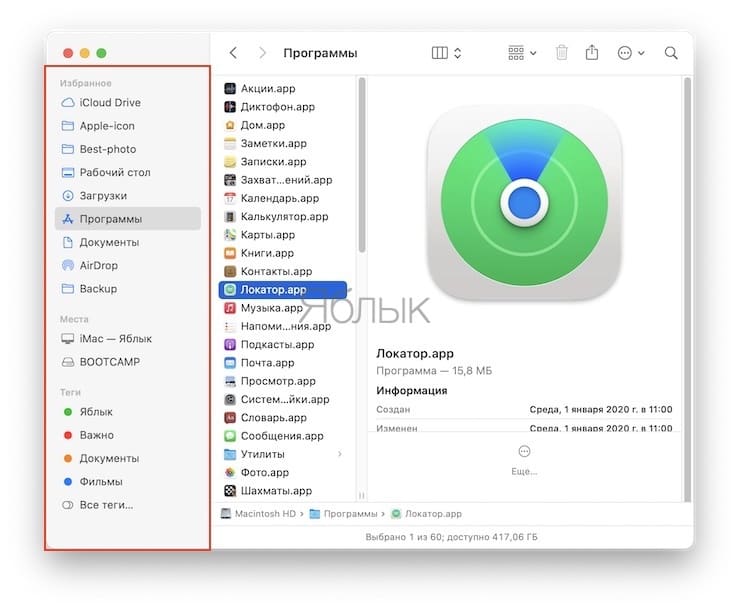Screen dimensions: 740x610
Task: Go forward with the right chevron button
Action: coord(262,53)
